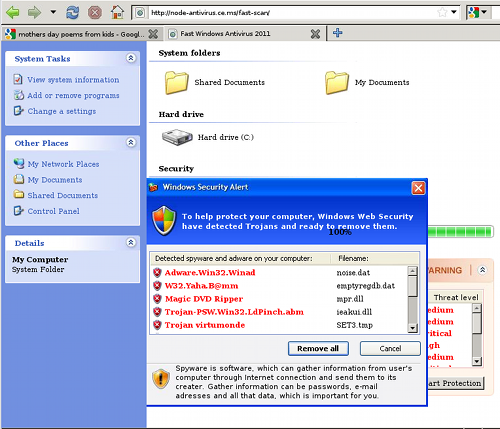Viewport: 500px width, 429px height.
Task: Click the red shield beside Magic DVD Ripper
Action: (157, 299)
